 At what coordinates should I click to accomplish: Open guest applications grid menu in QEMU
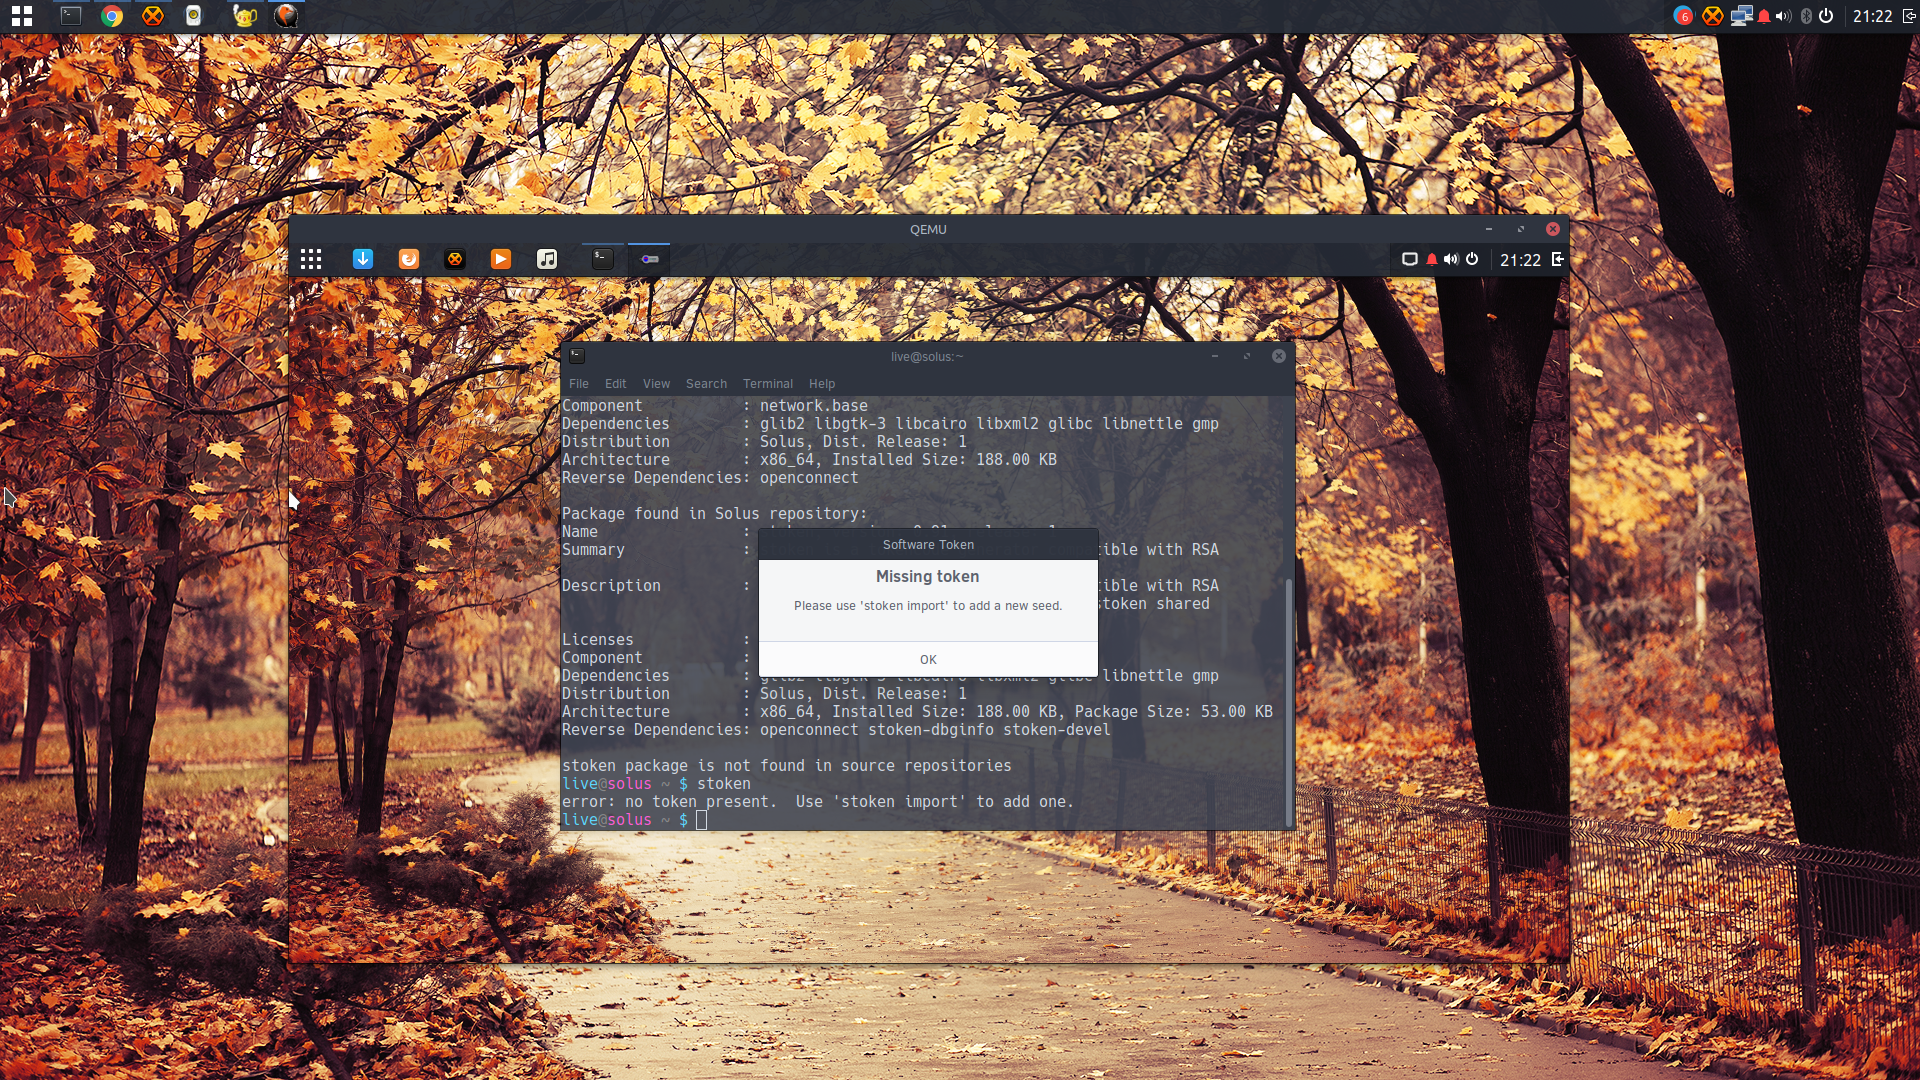[x=311, y=259]
